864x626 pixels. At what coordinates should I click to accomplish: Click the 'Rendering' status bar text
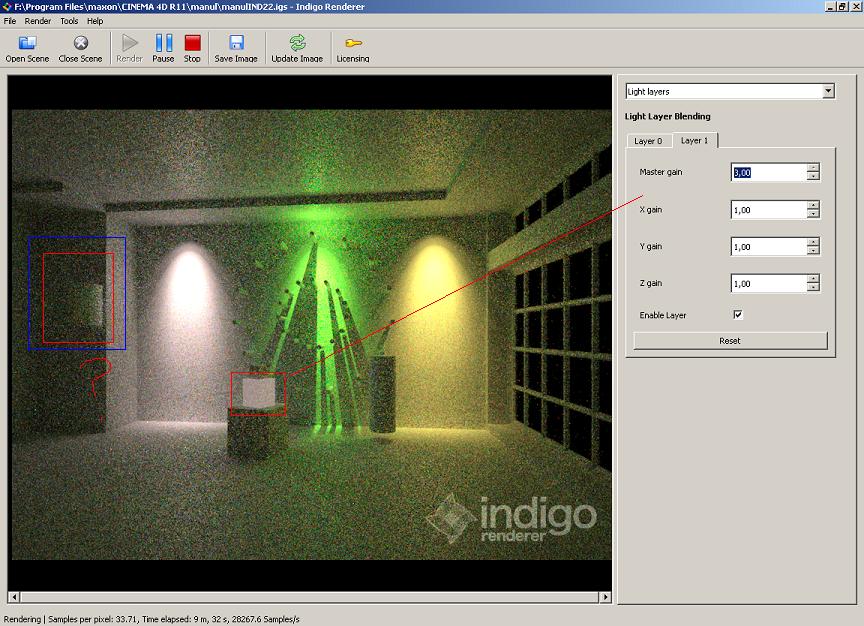point(22,619)
